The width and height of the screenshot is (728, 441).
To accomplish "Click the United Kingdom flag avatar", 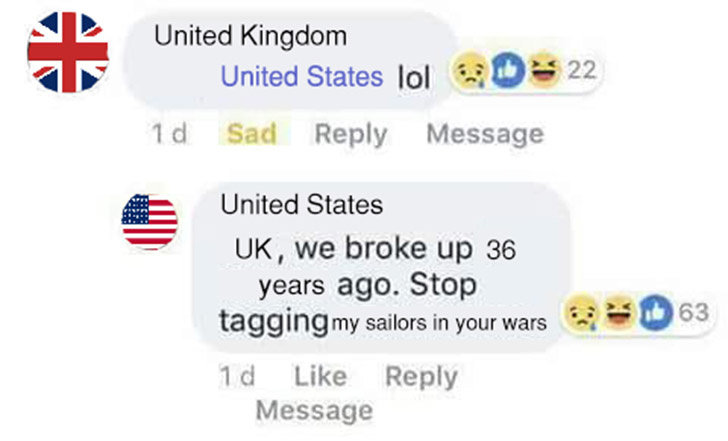I will pos(68,52).
